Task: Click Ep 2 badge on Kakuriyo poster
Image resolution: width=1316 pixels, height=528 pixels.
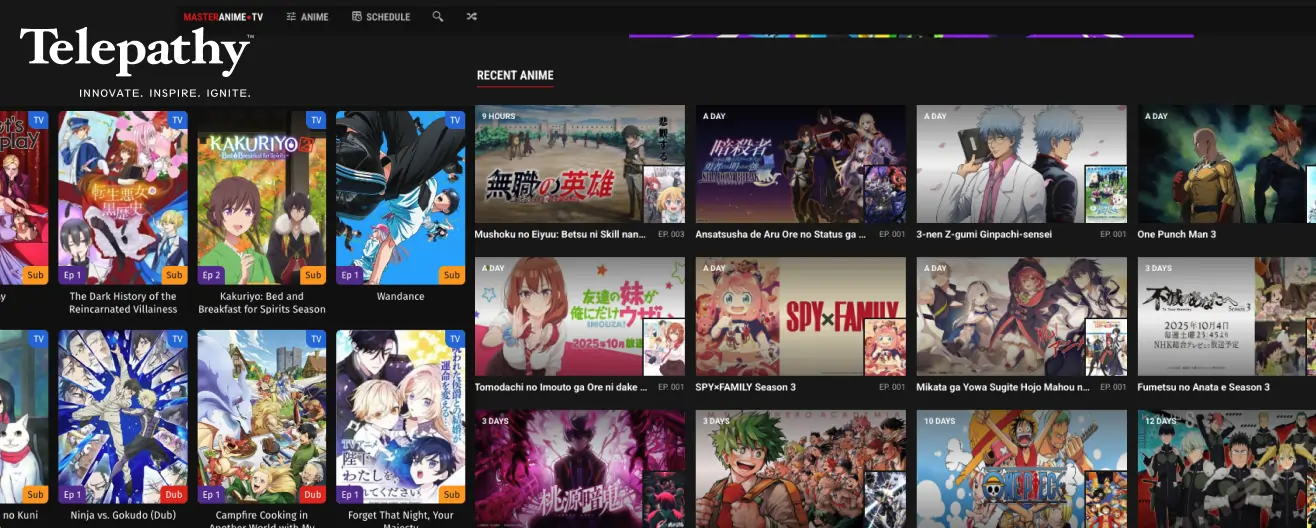Action: [x=211, y=275]
